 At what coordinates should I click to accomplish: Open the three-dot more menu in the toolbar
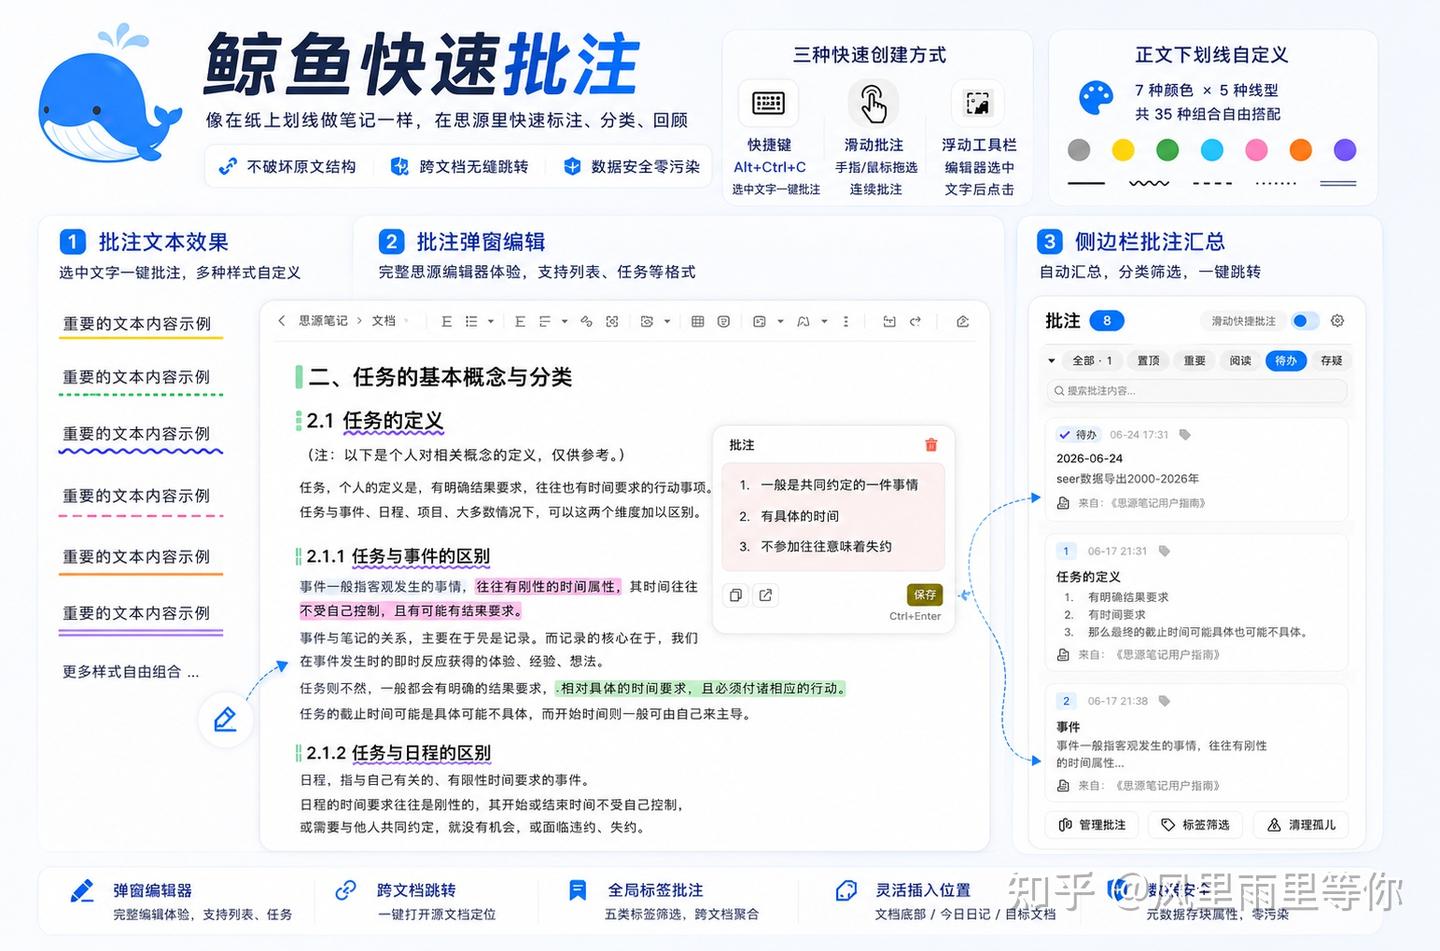846,322
